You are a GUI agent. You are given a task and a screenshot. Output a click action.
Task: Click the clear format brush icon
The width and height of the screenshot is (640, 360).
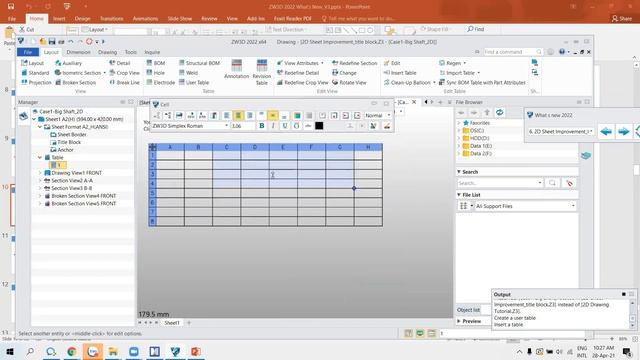[386, 126]
